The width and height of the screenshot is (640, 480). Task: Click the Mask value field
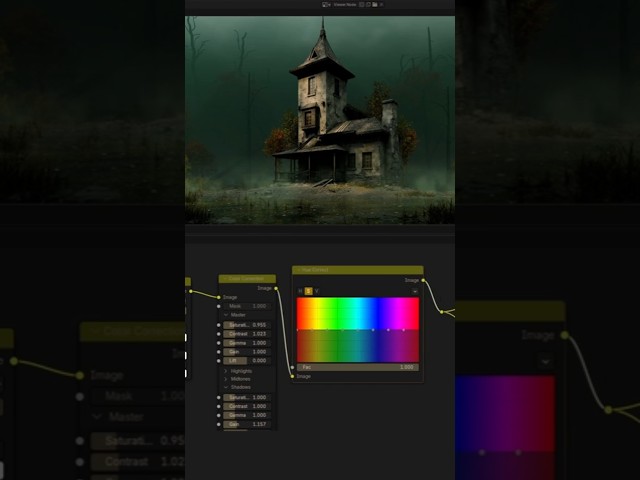(x=247, y=306)
